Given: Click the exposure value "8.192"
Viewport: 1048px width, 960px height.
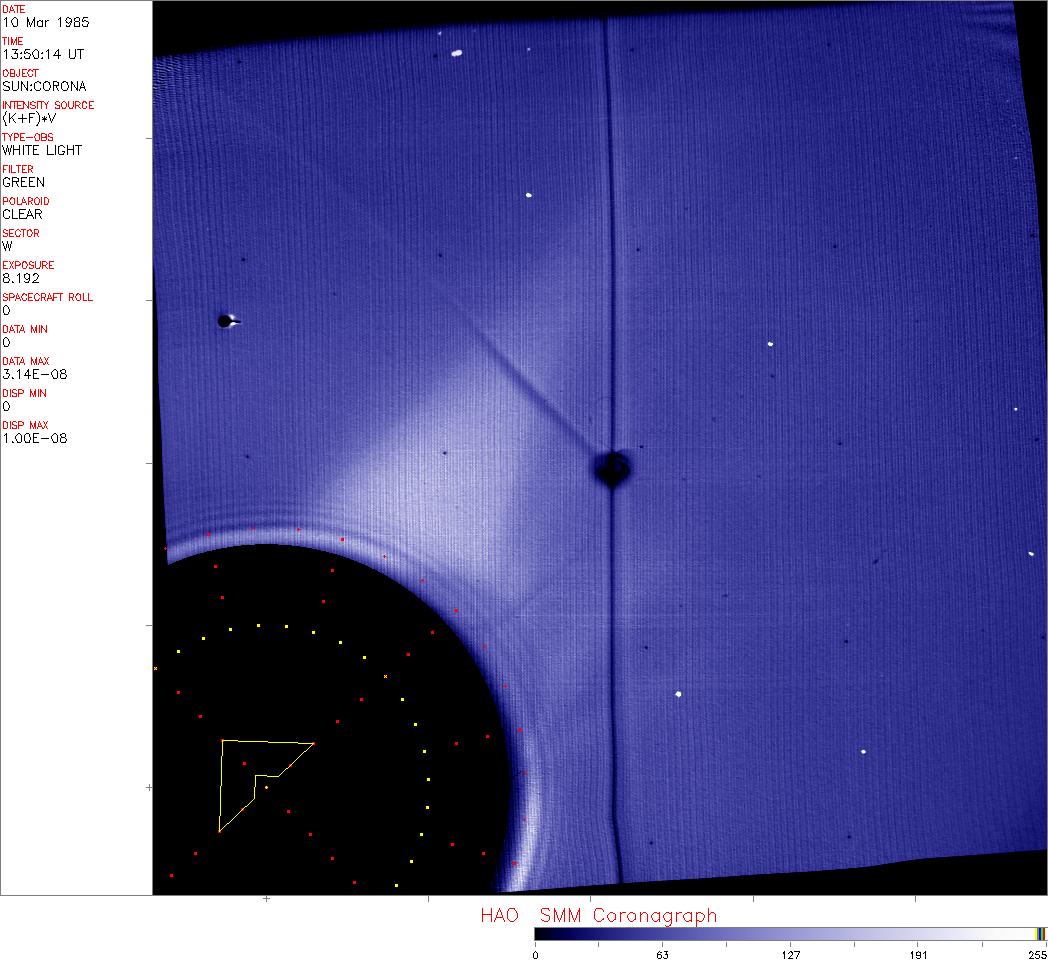Looking at the screenshot, I should (20, 278).
